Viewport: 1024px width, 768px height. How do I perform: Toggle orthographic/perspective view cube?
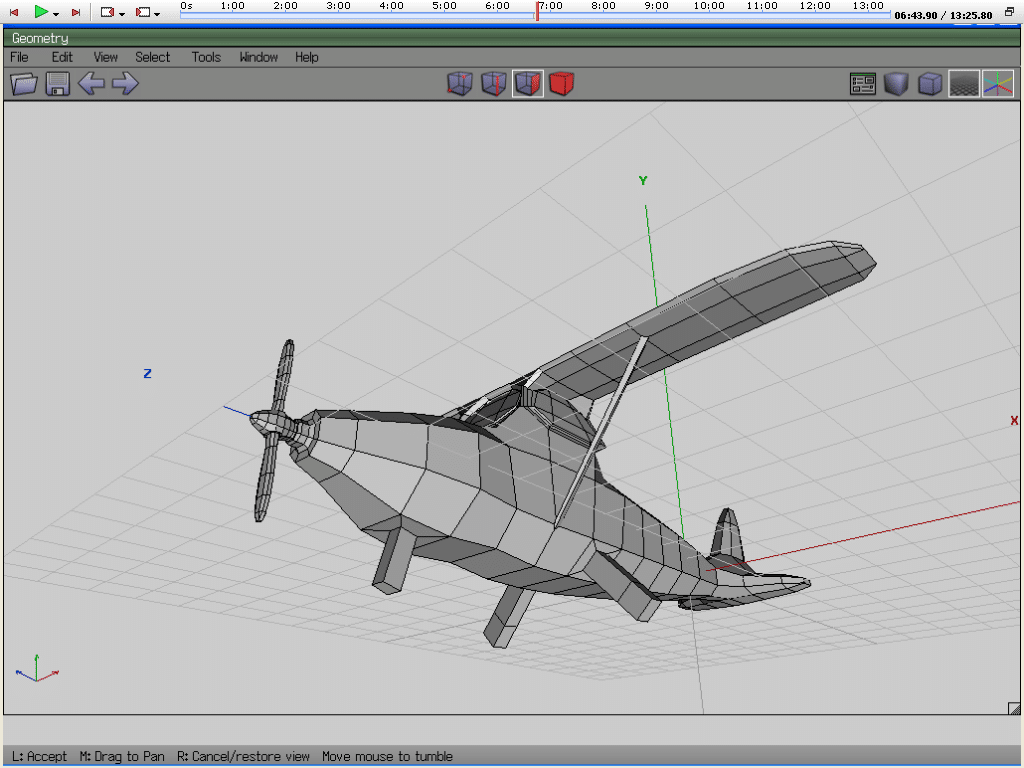click(930, 84)
